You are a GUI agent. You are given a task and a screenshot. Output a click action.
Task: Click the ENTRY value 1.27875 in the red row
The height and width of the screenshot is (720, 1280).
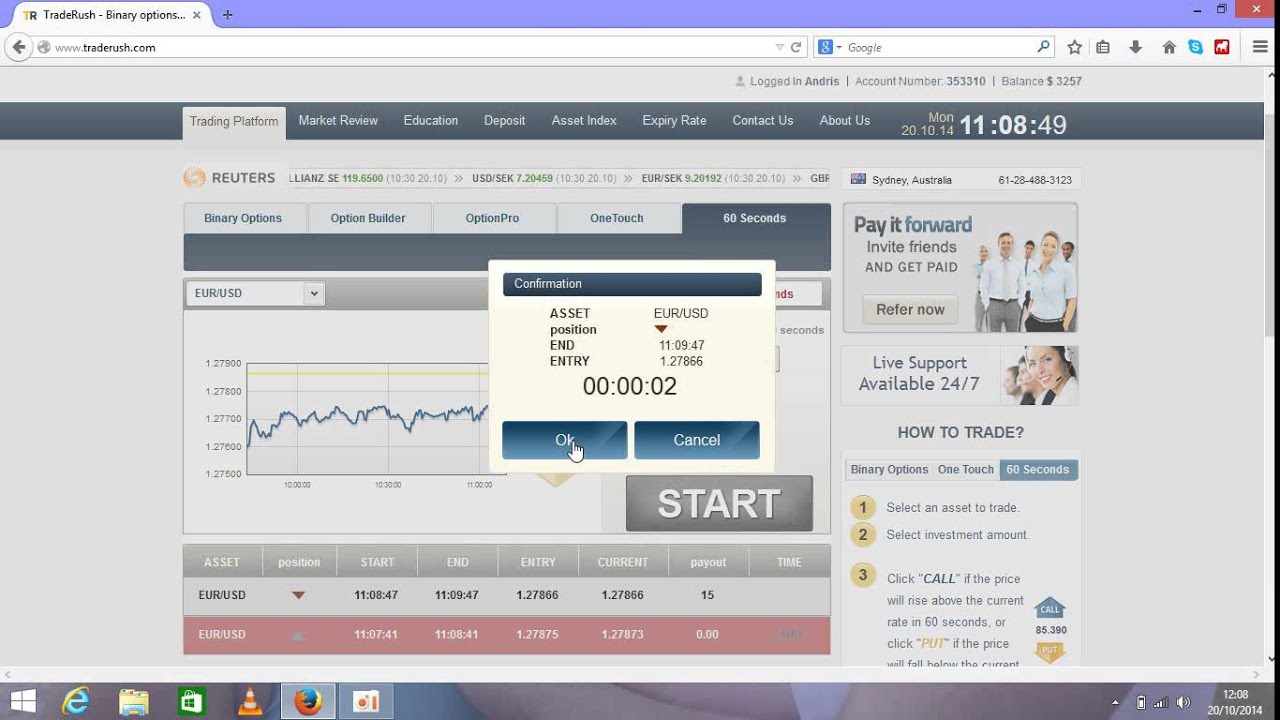(538, 634)
